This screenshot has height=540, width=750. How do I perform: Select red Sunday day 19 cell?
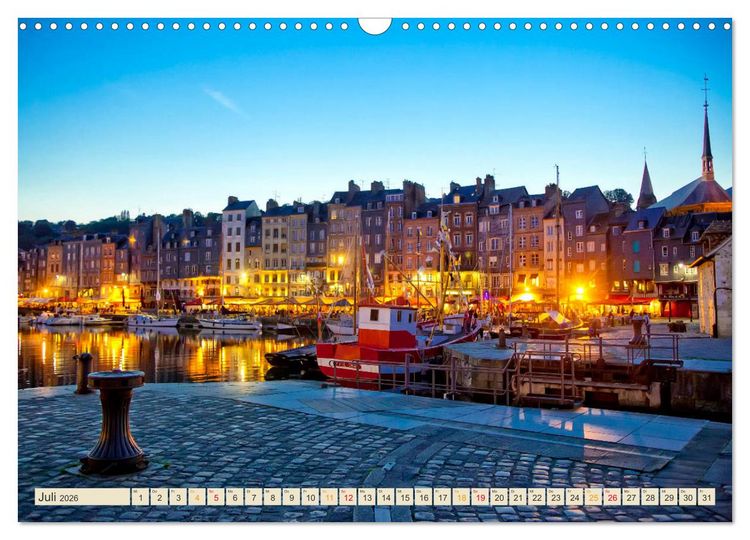480,496
